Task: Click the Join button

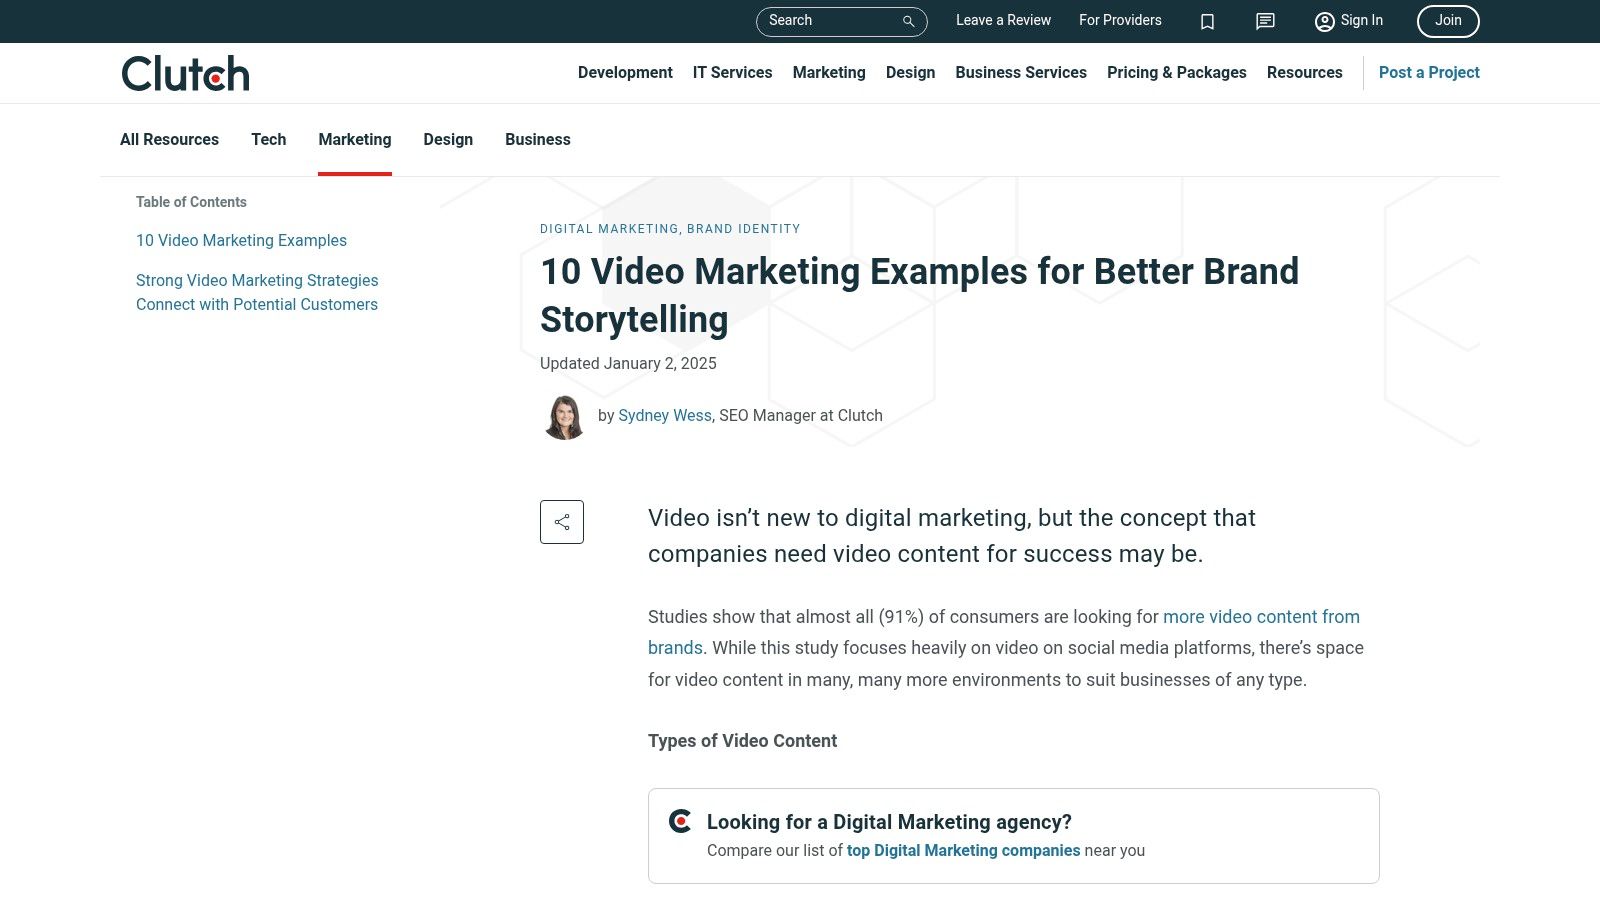Action: [x=1448, y=21]
